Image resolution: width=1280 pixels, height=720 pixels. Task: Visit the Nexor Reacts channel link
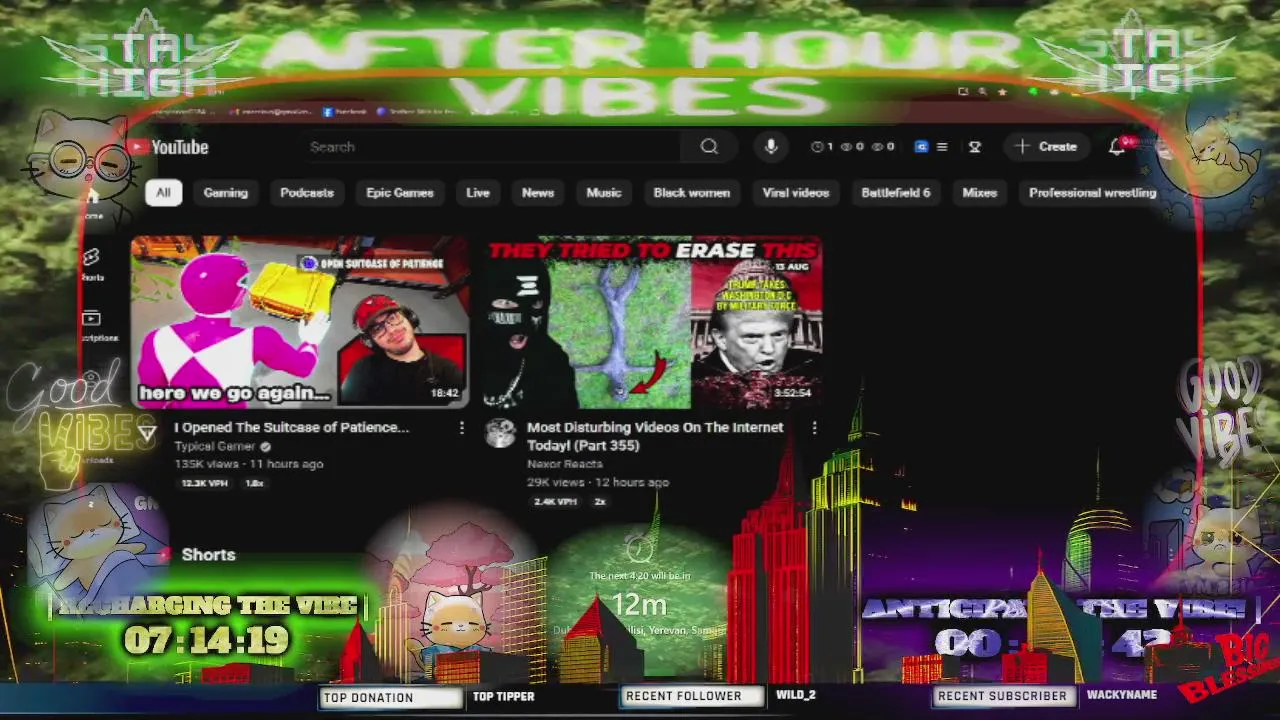(565, 464)
